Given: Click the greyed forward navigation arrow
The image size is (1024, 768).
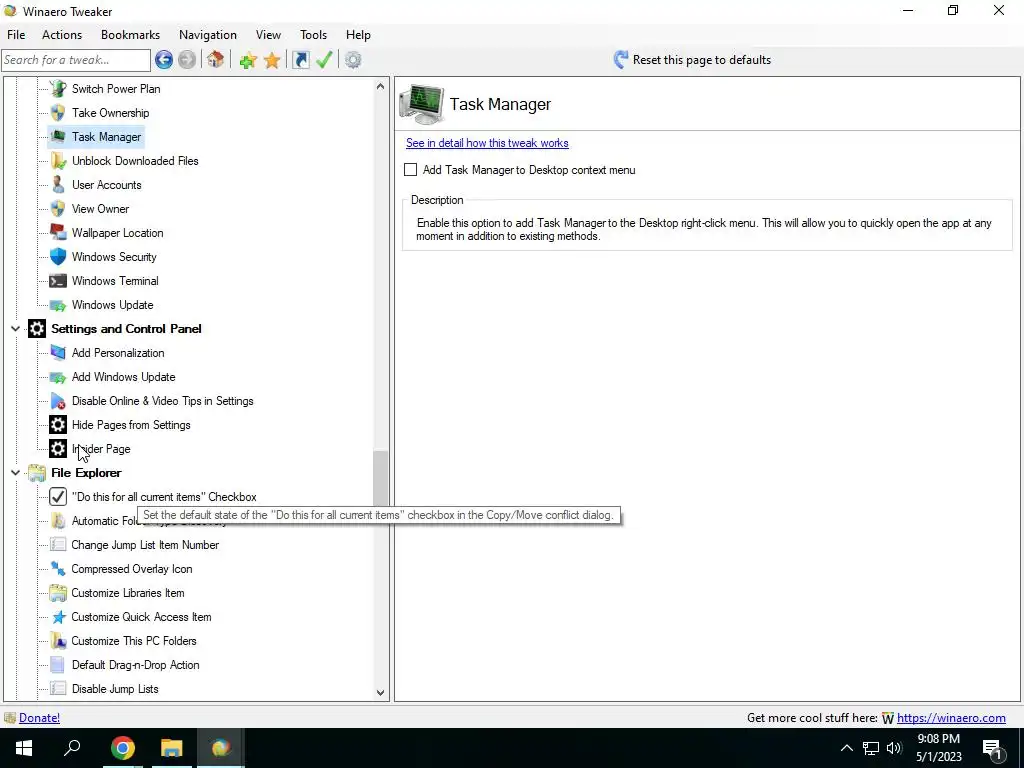Looking at the screenshot, I should (x=187, y=60).
